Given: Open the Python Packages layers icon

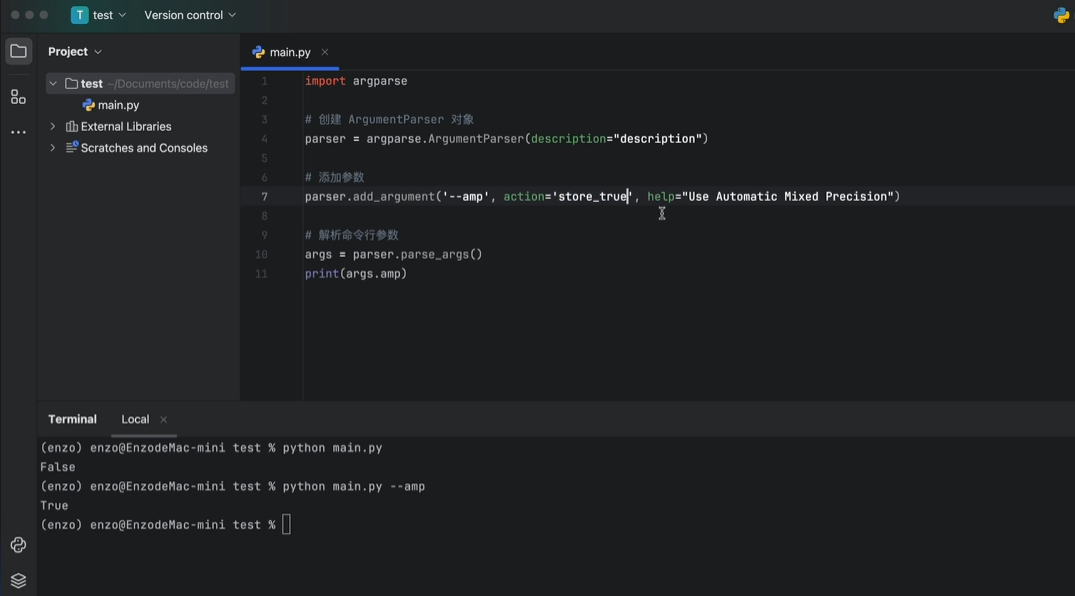Looking at the screenshot, I should click(x=19, y=580).
